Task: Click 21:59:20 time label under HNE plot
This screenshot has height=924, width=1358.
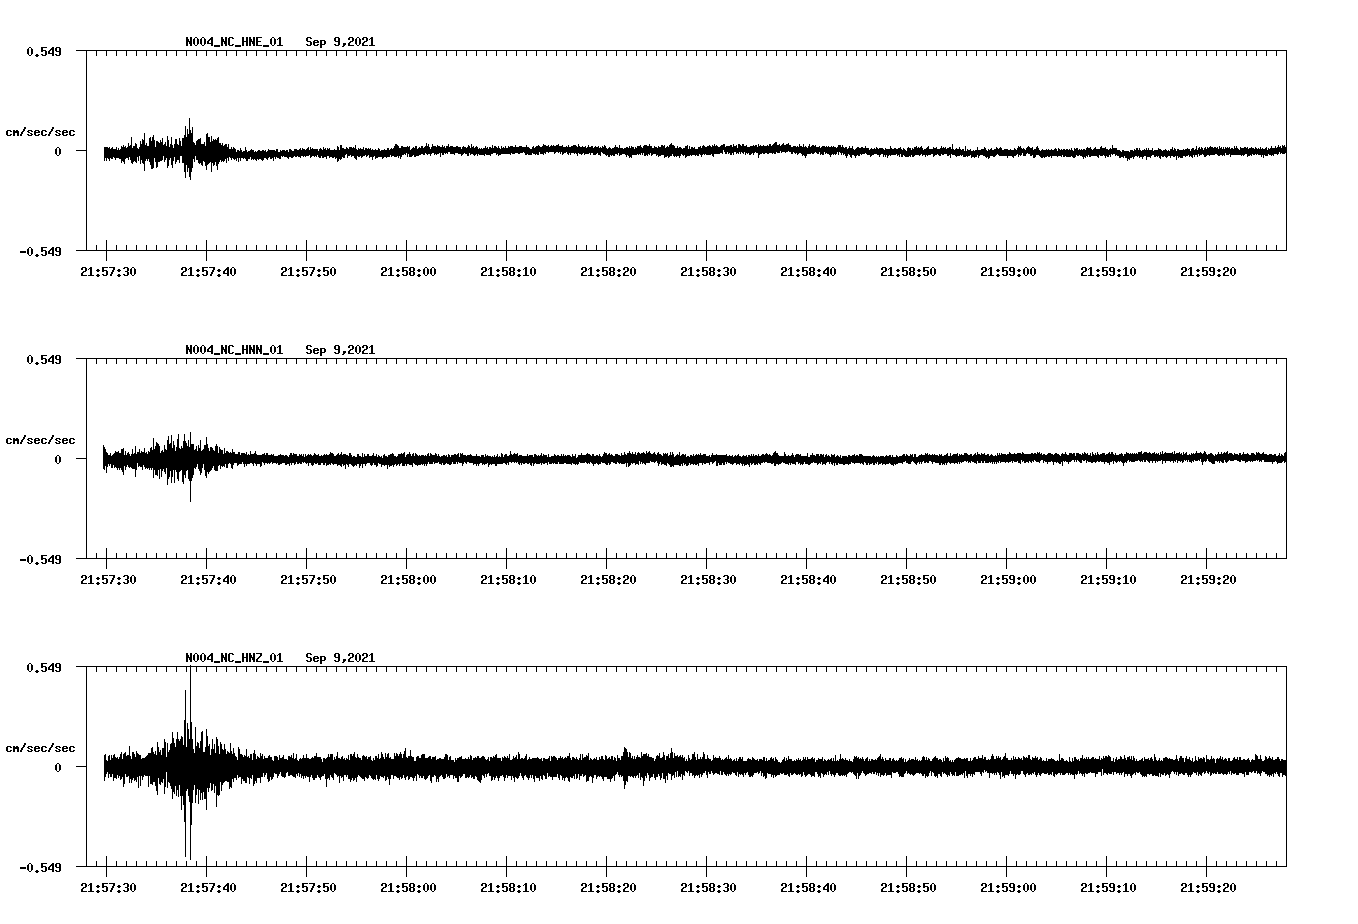Action: [x=1208, y=272]
